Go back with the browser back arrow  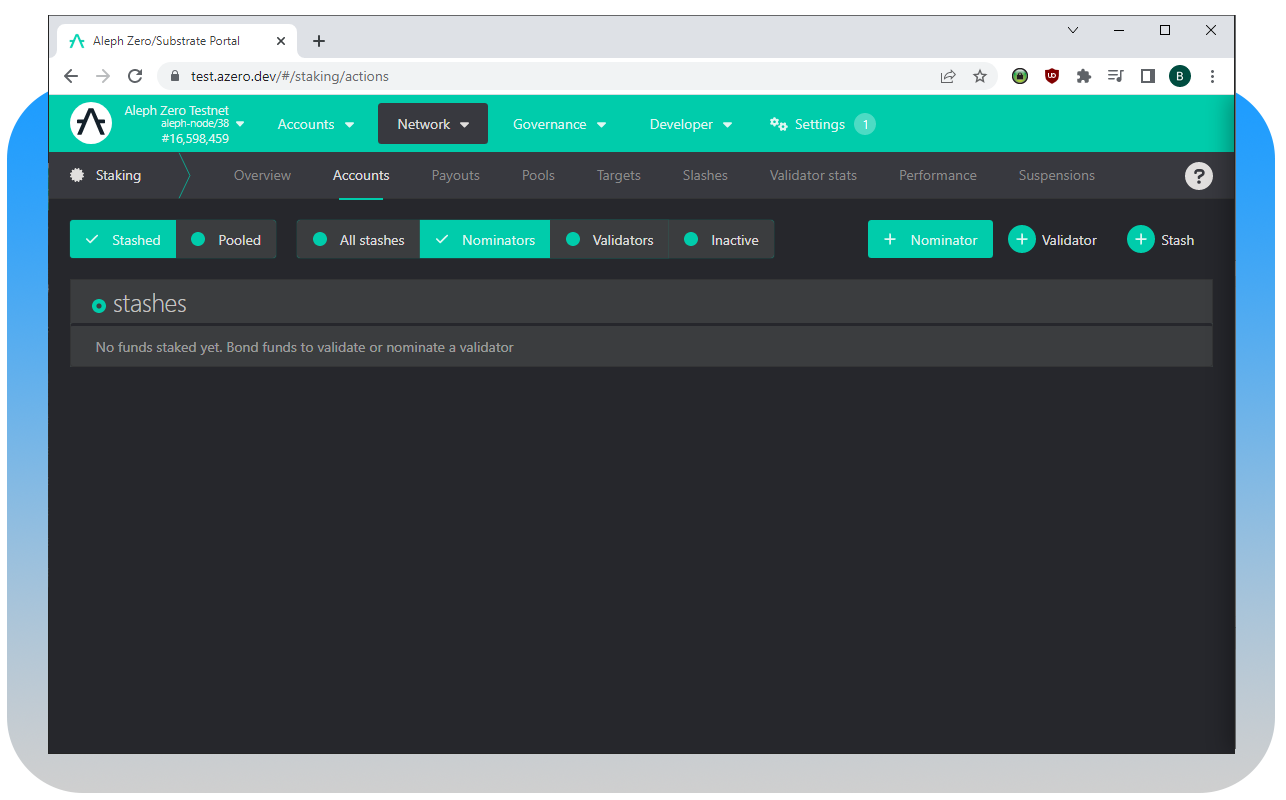(x=71, y=76)
